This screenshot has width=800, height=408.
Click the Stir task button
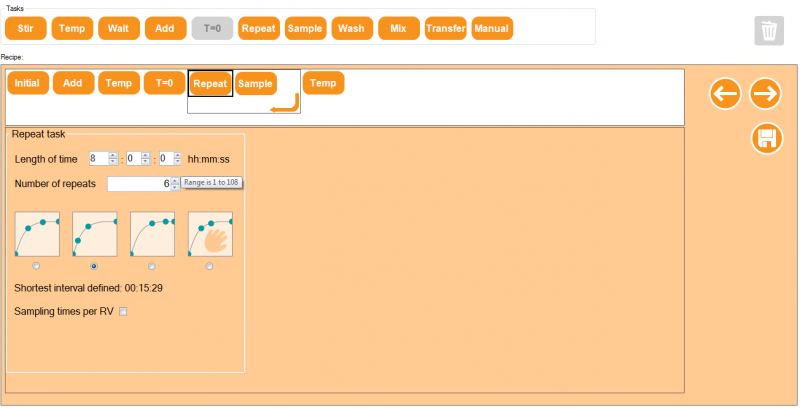click(25, 28)
